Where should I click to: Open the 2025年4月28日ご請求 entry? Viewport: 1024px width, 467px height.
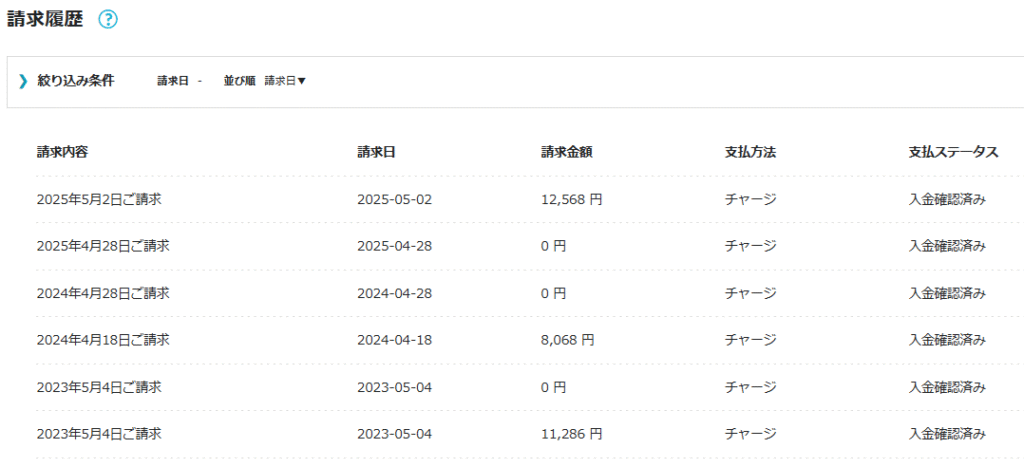pos(103,246)
